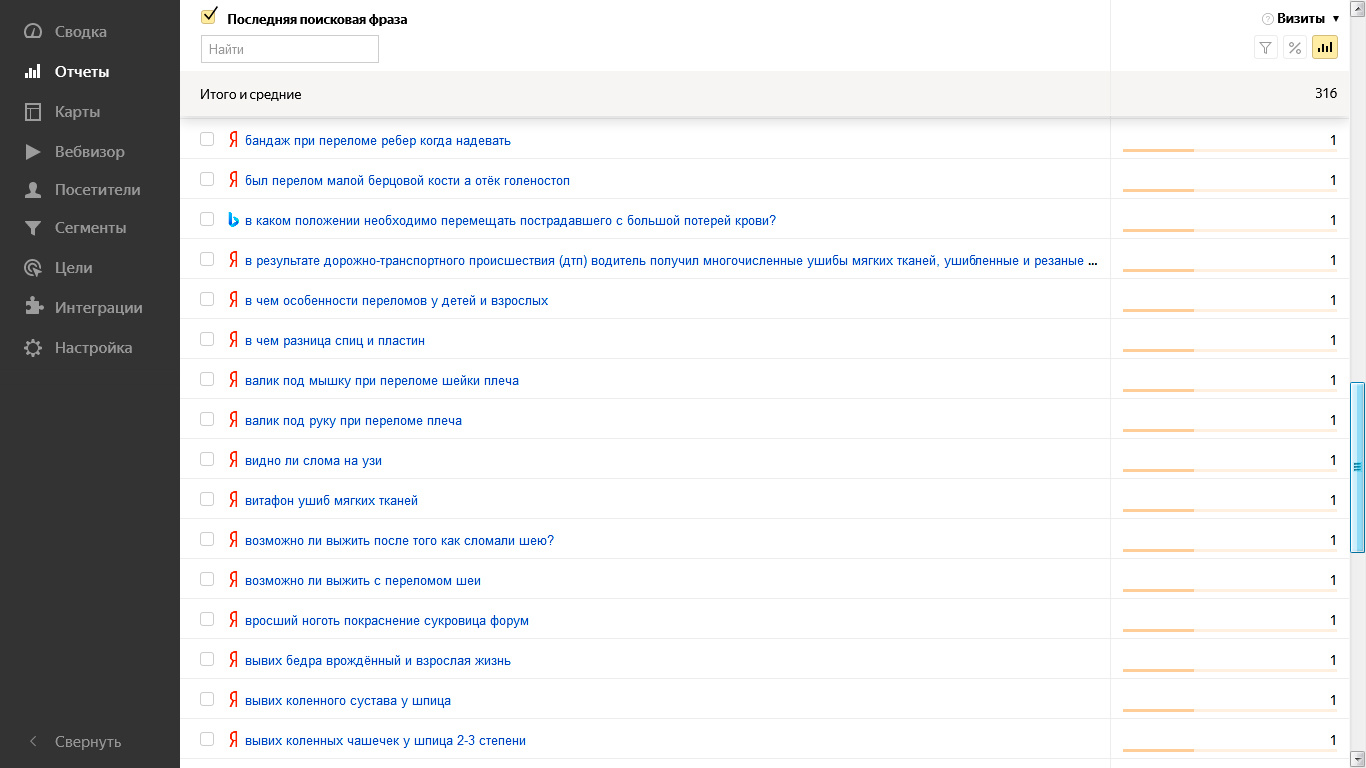
Task: Open the Визиты sort dropdown arrow
Action: click(1336, 19)
